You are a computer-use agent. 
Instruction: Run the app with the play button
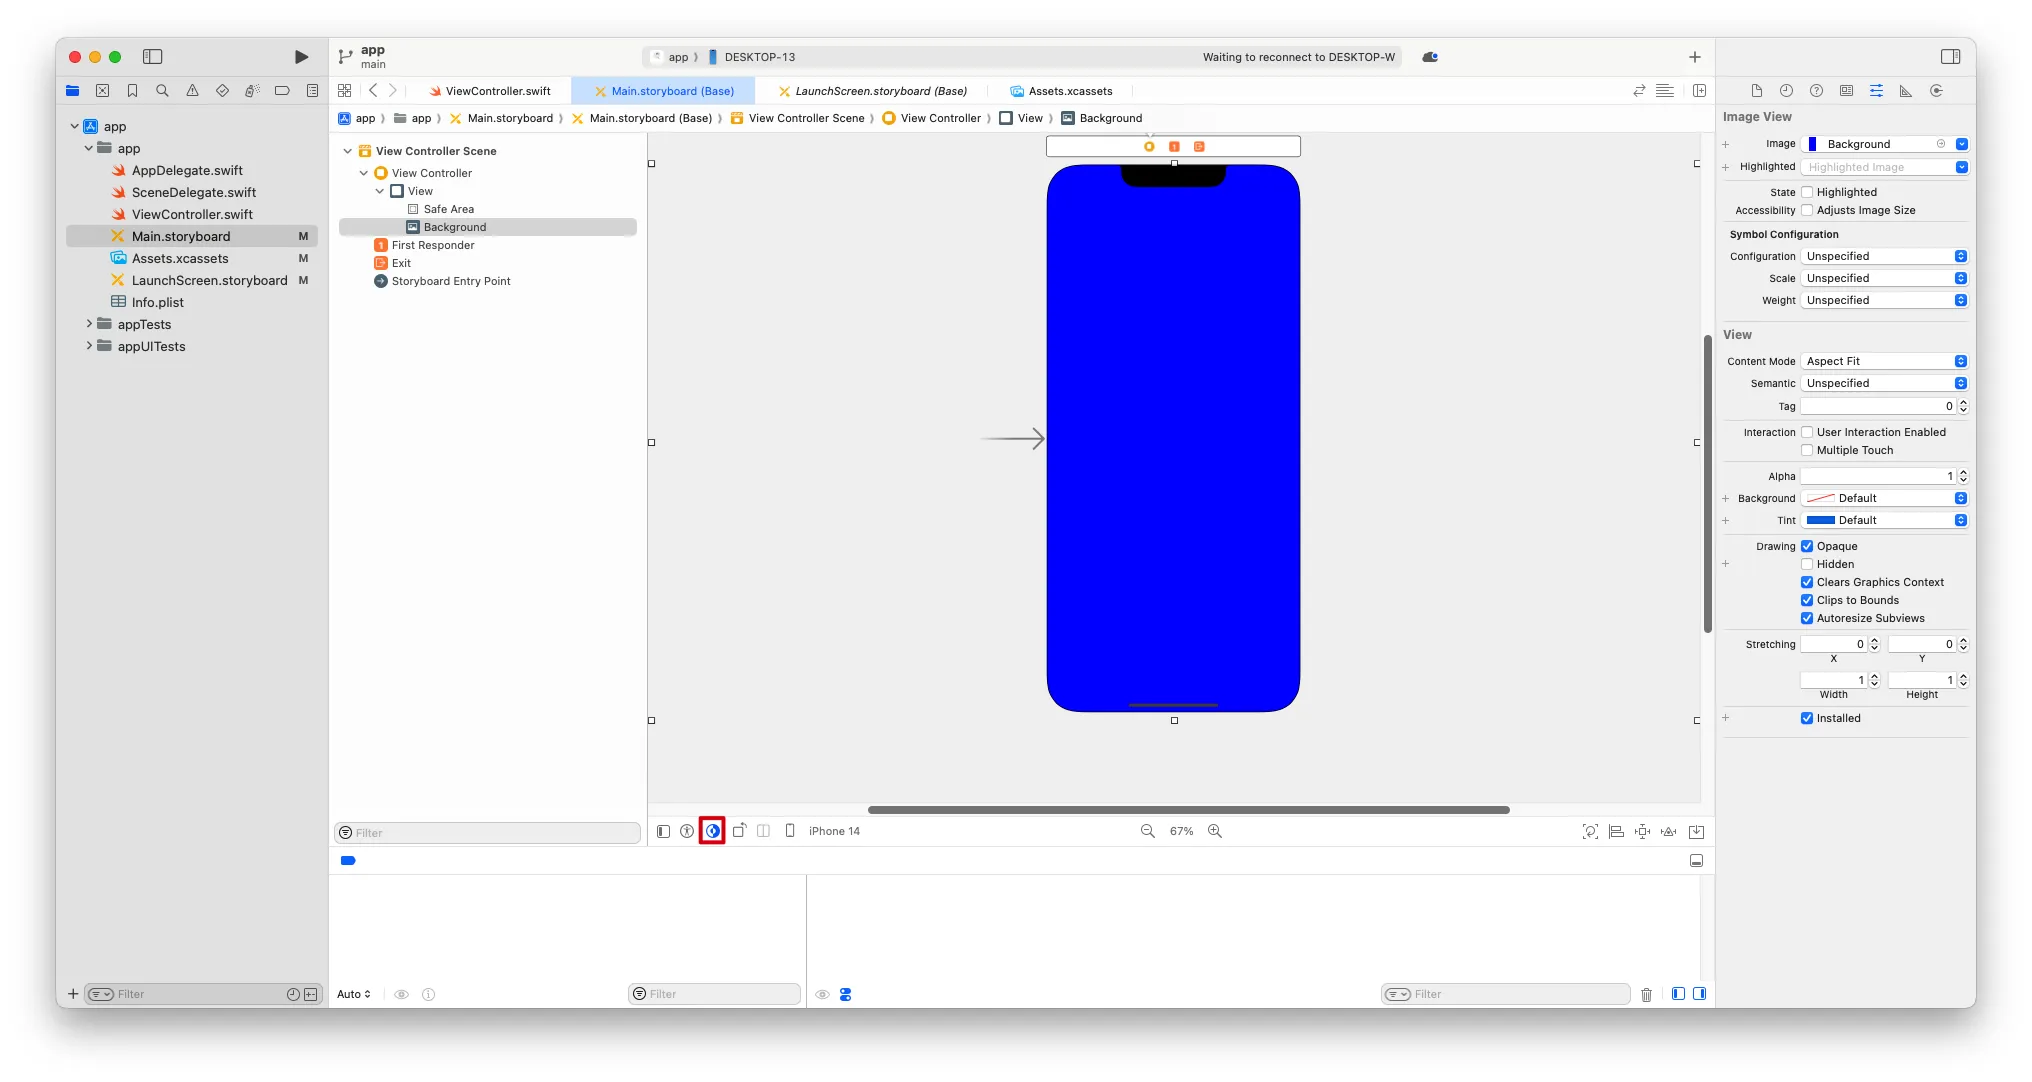pyautogui.click(x=301, y=57)
